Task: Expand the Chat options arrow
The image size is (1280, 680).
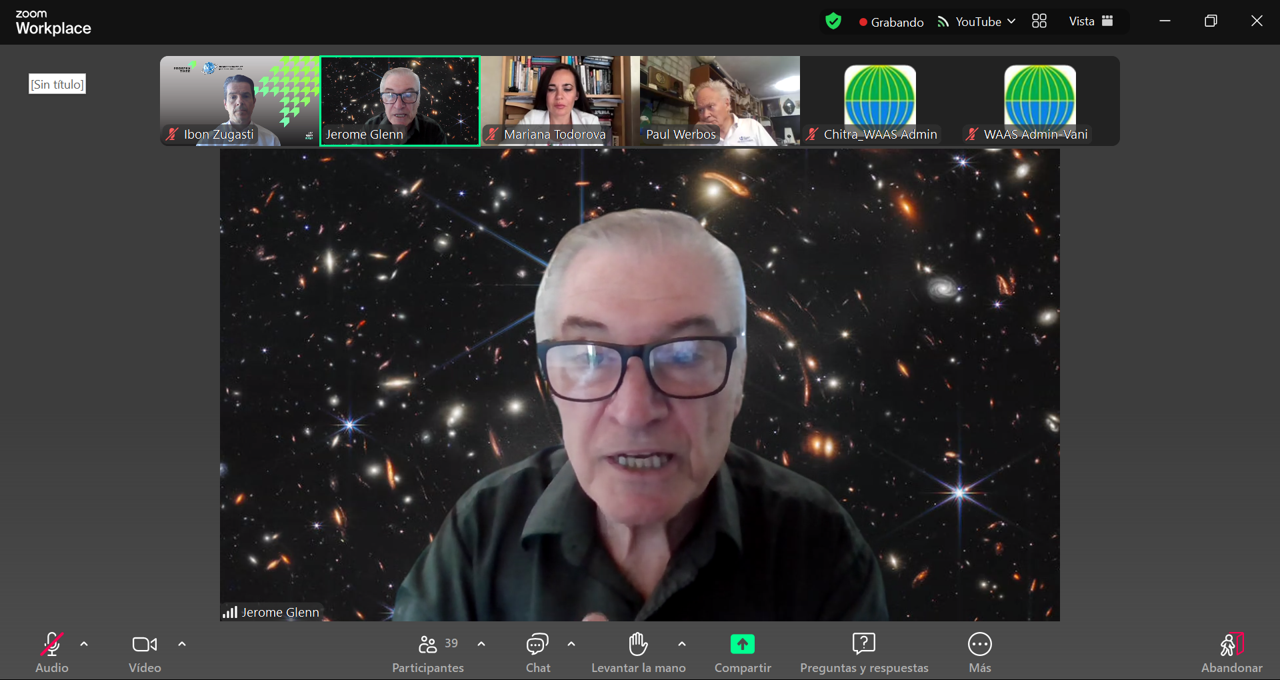Action: (x=571, y=645)
